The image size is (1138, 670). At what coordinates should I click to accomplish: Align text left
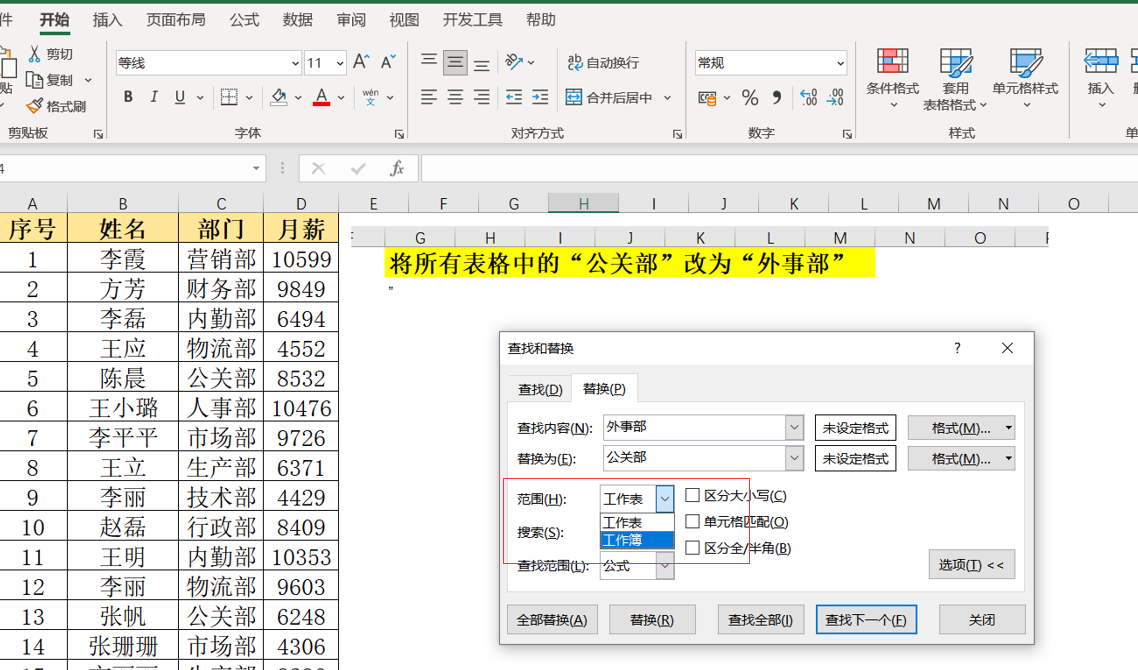[x=429, y=97]
